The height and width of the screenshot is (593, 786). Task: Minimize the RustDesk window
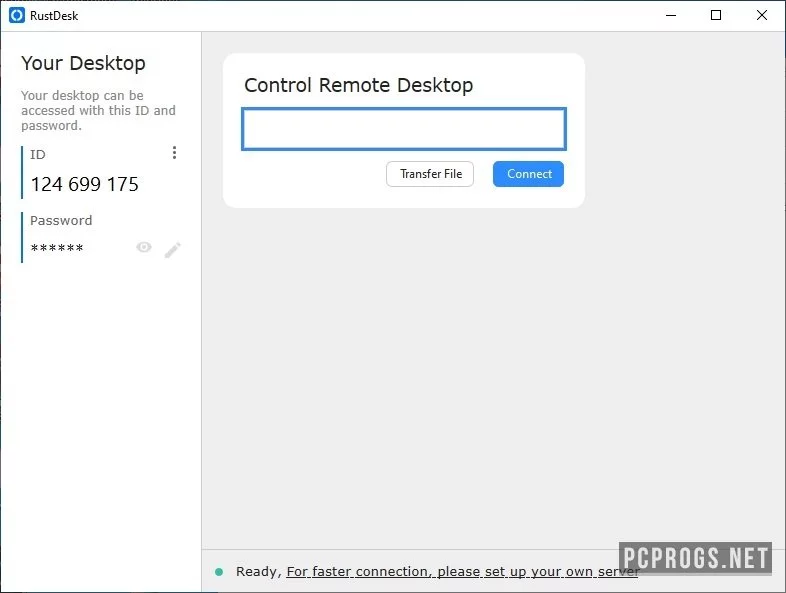point(671,16)
